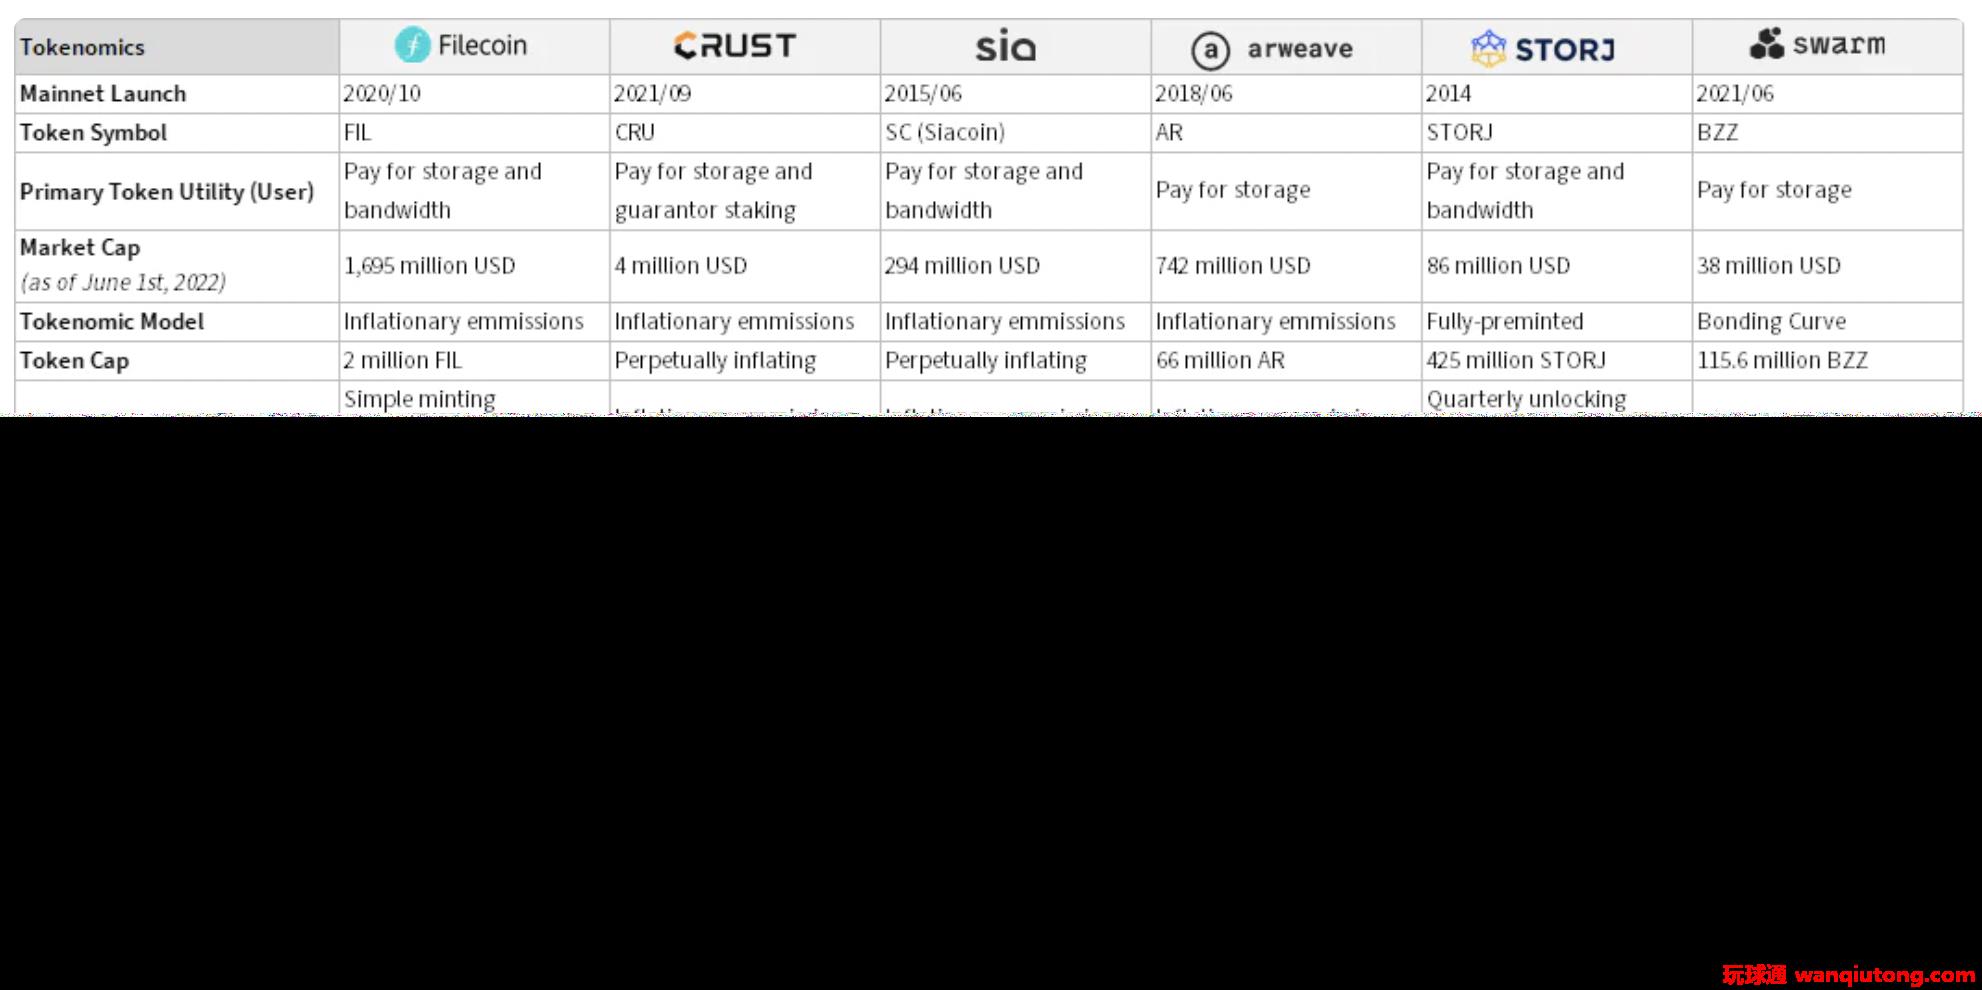
Task: Click the Filecoin logo icon
Action: tap(412, 45)
